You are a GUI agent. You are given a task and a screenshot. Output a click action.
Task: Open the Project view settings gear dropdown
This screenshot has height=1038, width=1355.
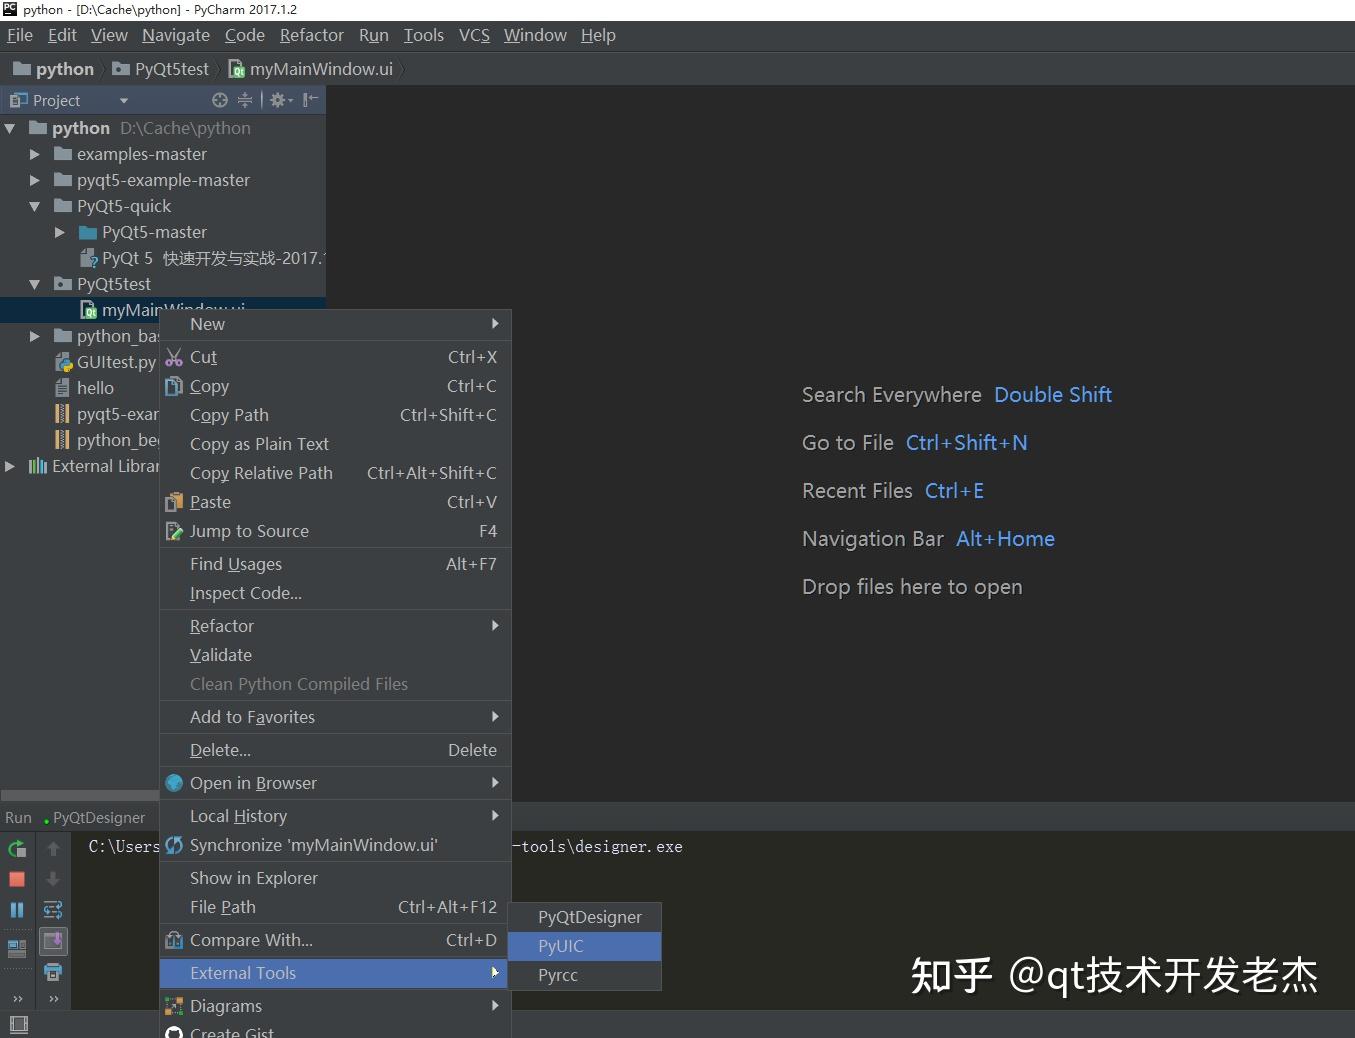click(x=279, y=100)
